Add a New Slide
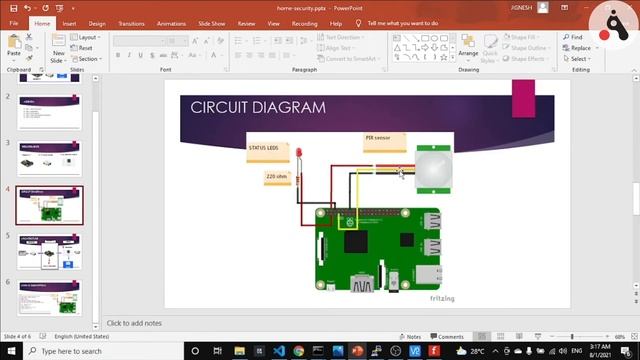This screenshot has height=360, width=640. 58,49
